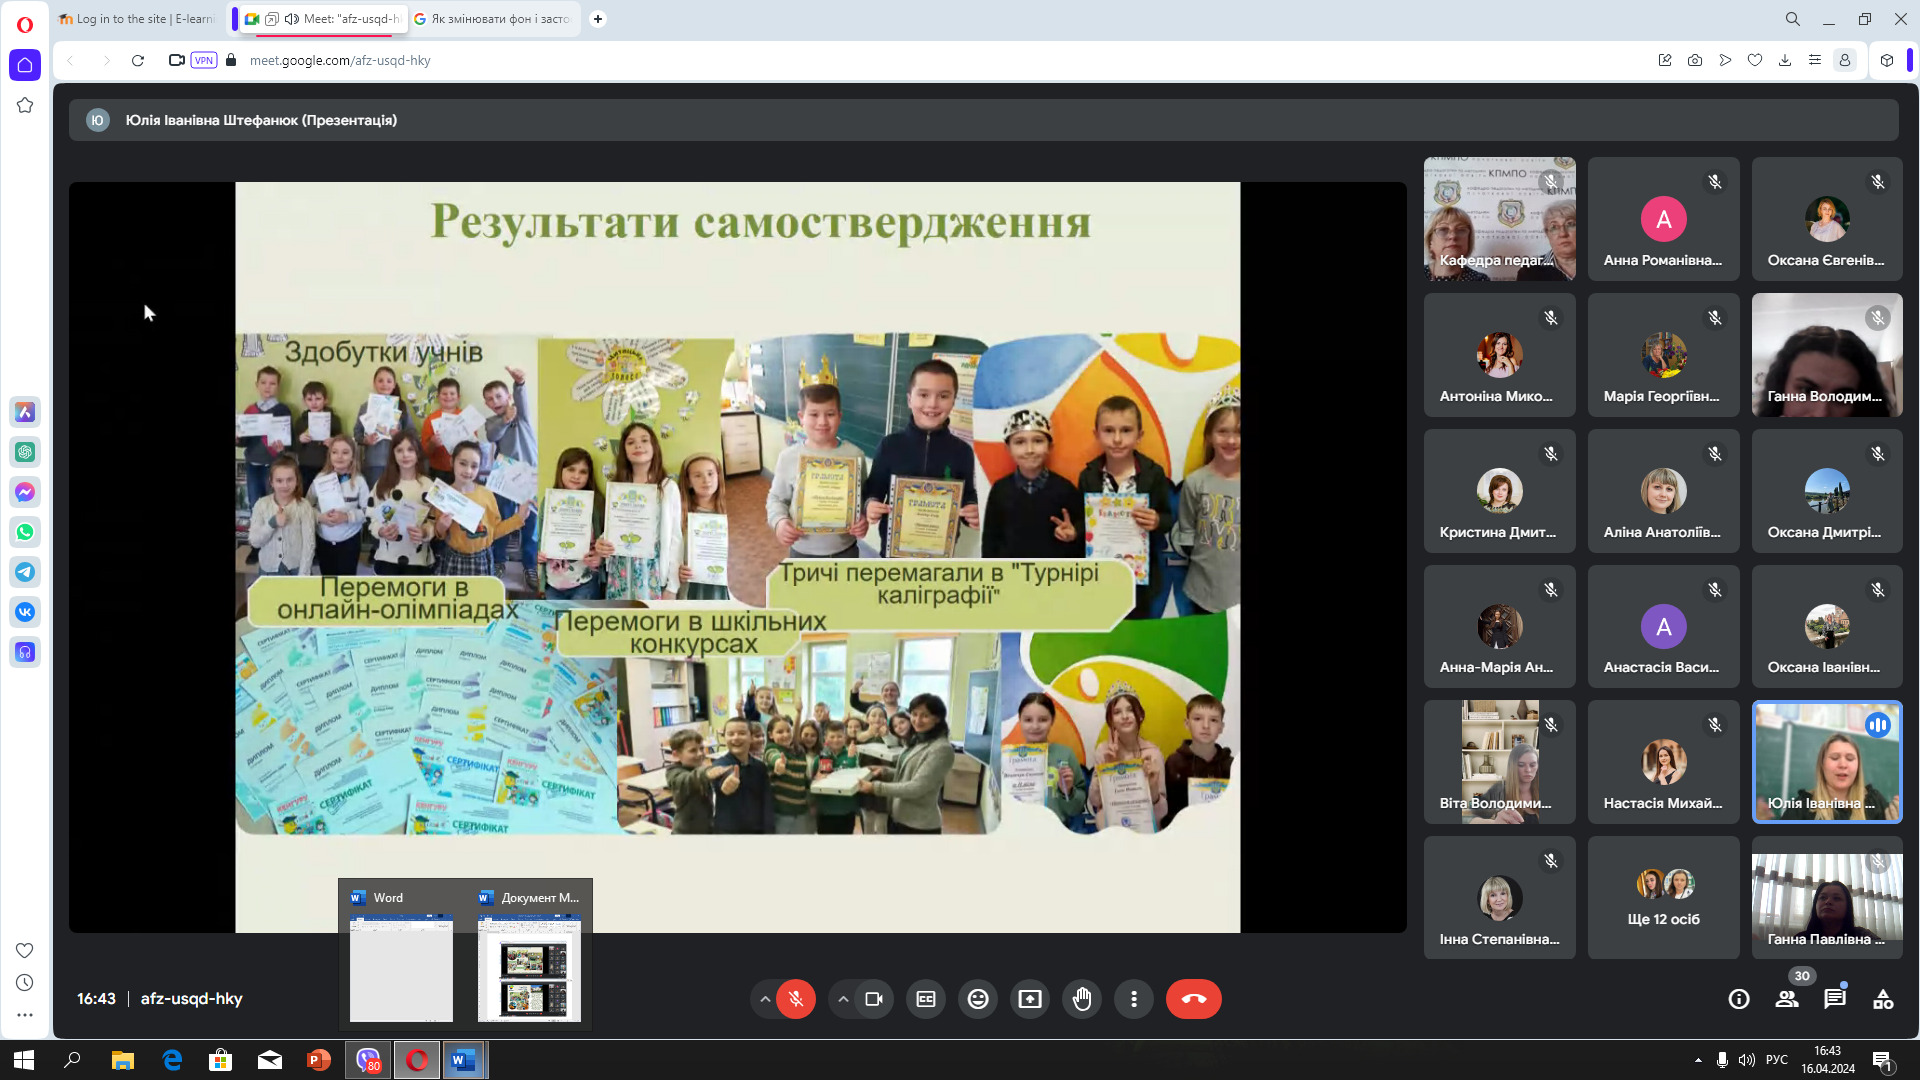
Task: Select the Документ М... Word preview thumbnail
Action: tap(529, 957)
